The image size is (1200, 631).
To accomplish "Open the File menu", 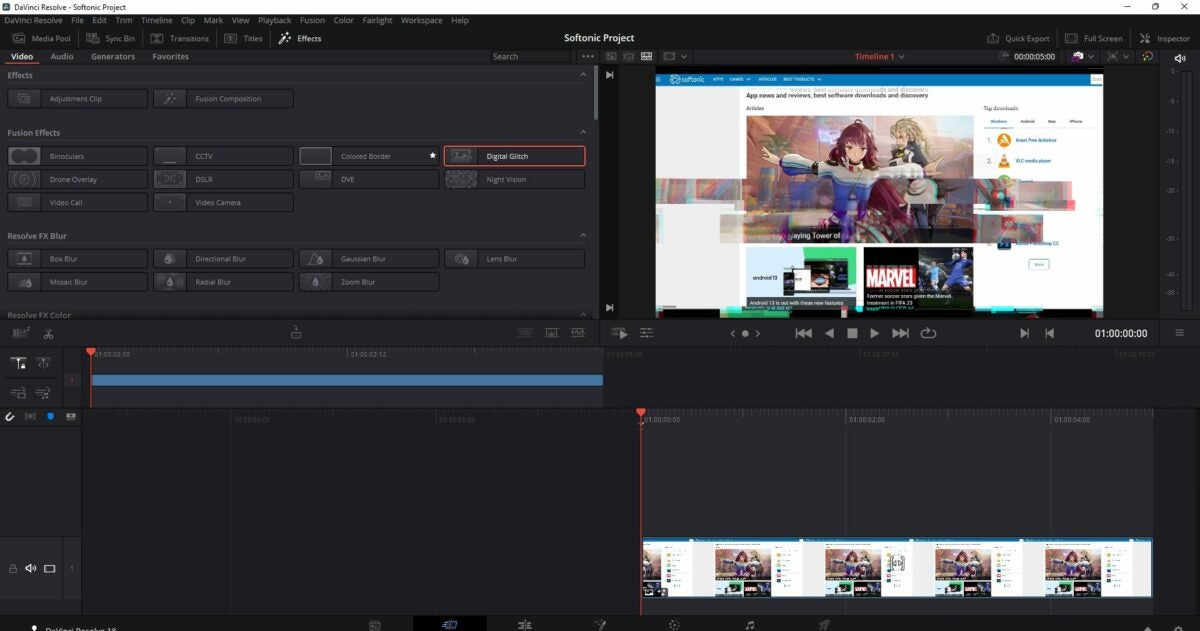I will (77, 20).
